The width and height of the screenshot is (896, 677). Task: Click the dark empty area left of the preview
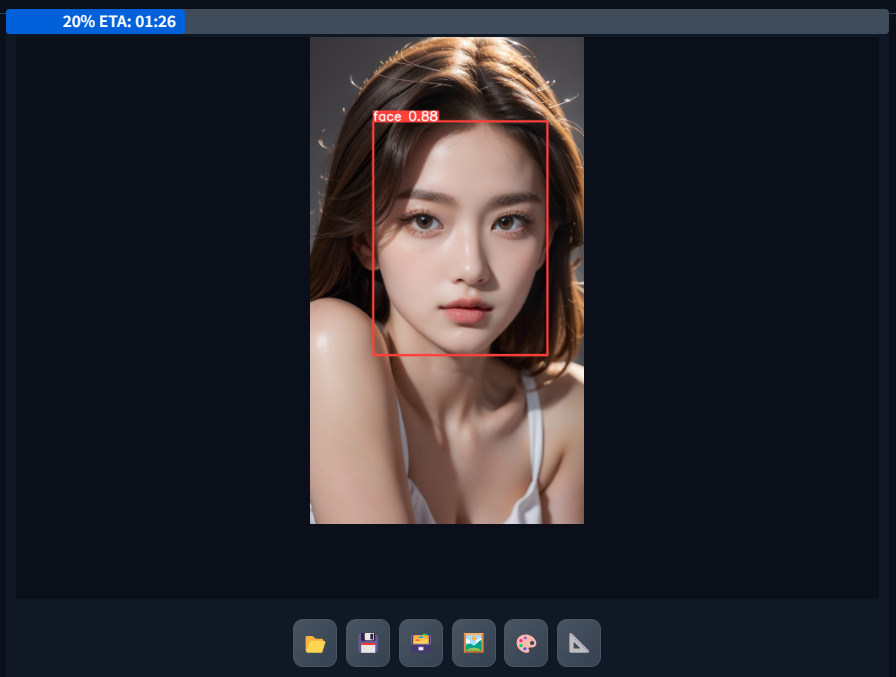coord(160,300)
